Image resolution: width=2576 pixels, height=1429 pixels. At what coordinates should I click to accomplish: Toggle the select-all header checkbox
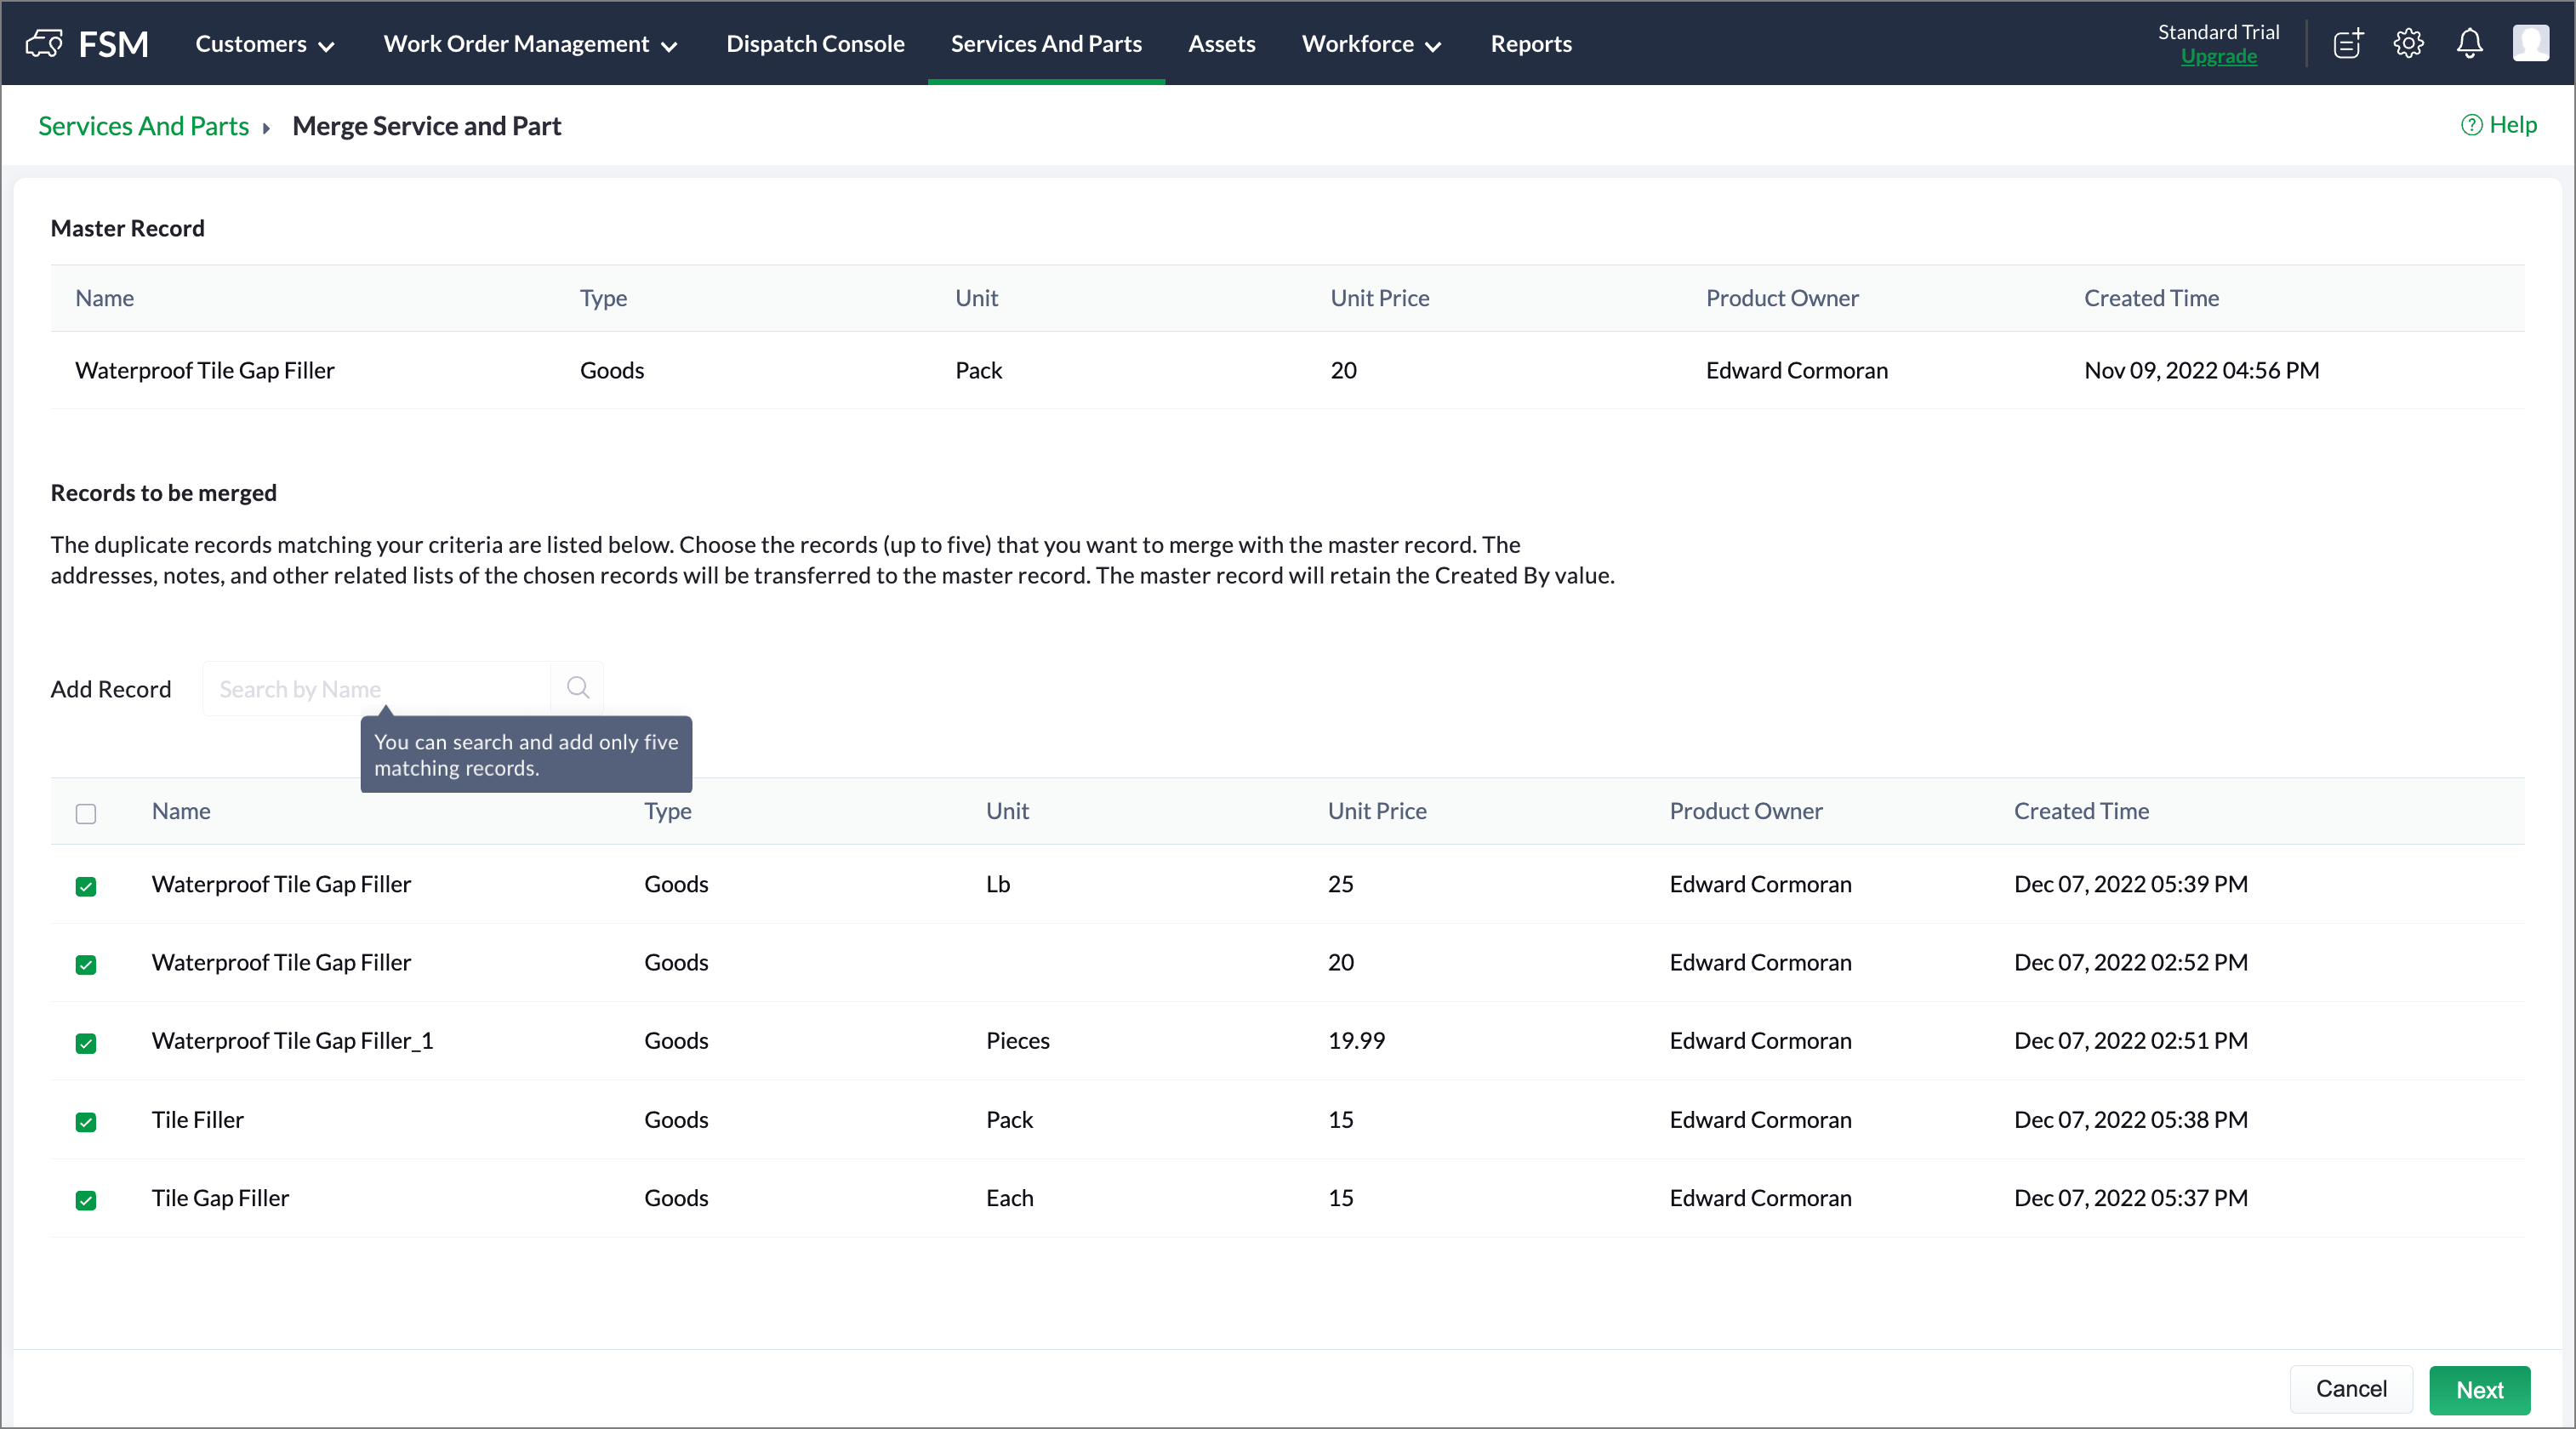click(86, 813)
